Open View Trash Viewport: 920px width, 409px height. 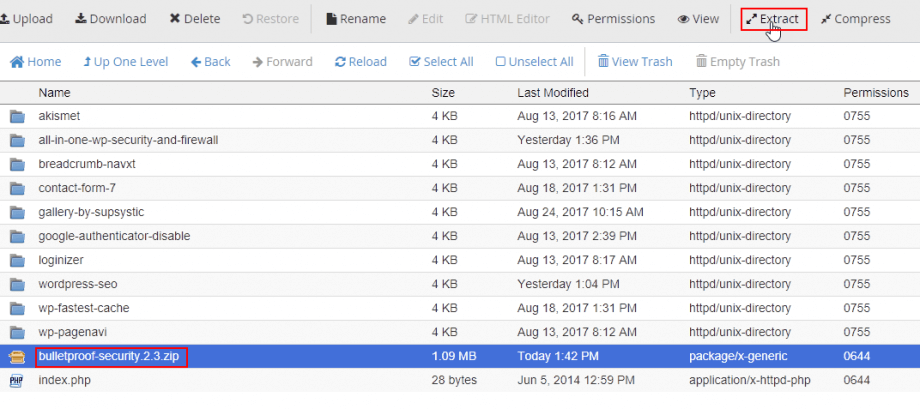635,62
